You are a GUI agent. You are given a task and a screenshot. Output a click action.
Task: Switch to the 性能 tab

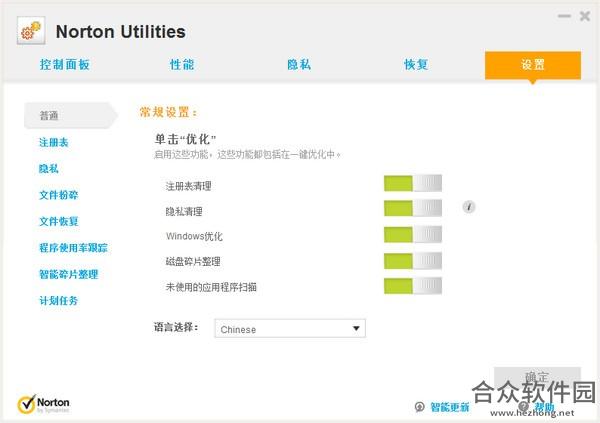[182, 64]
